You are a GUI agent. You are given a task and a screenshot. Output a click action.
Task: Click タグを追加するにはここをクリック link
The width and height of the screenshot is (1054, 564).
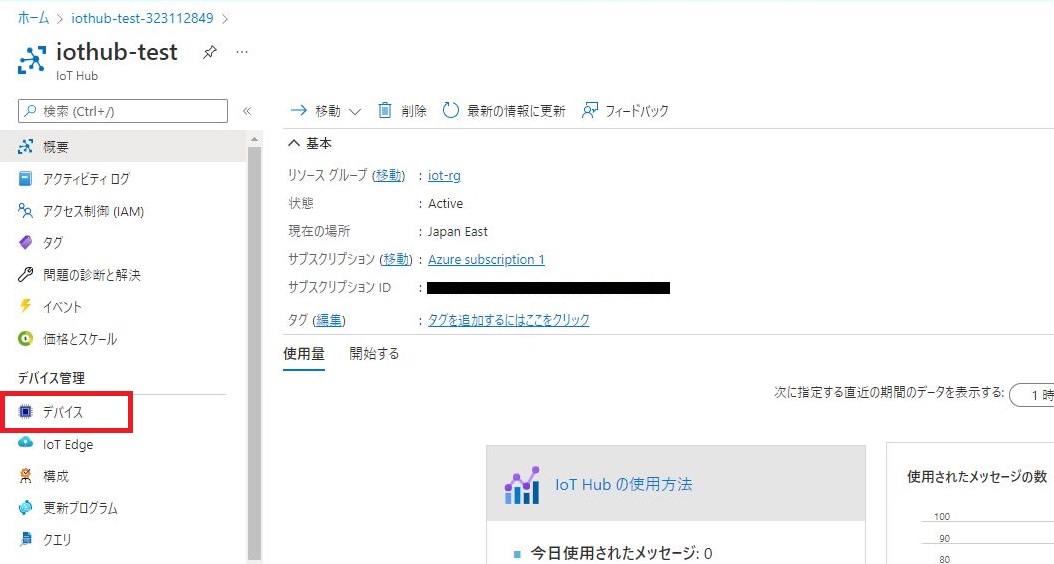click(x=509, y=320)
